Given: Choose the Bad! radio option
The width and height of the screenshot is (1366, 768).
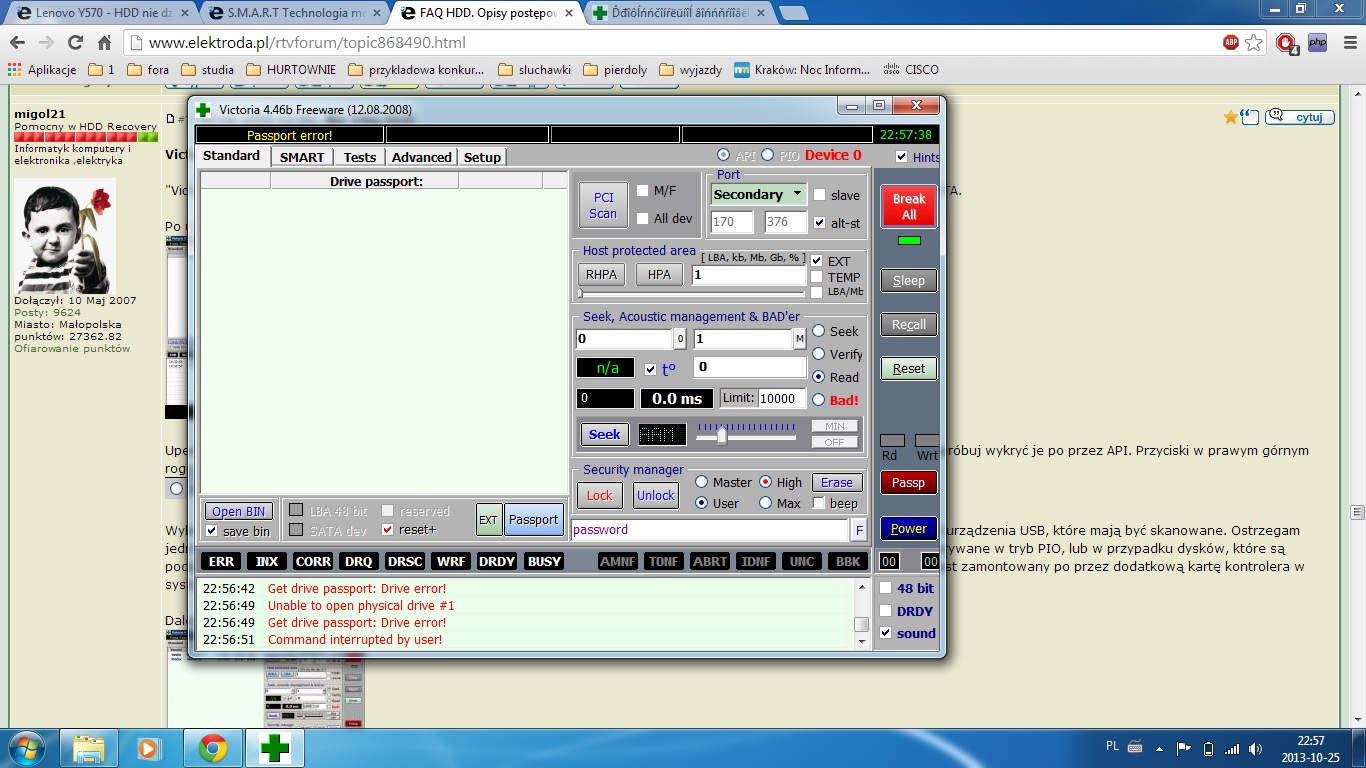Looking at the screenshot, I should pyautogui.click(x=819, y=400).
